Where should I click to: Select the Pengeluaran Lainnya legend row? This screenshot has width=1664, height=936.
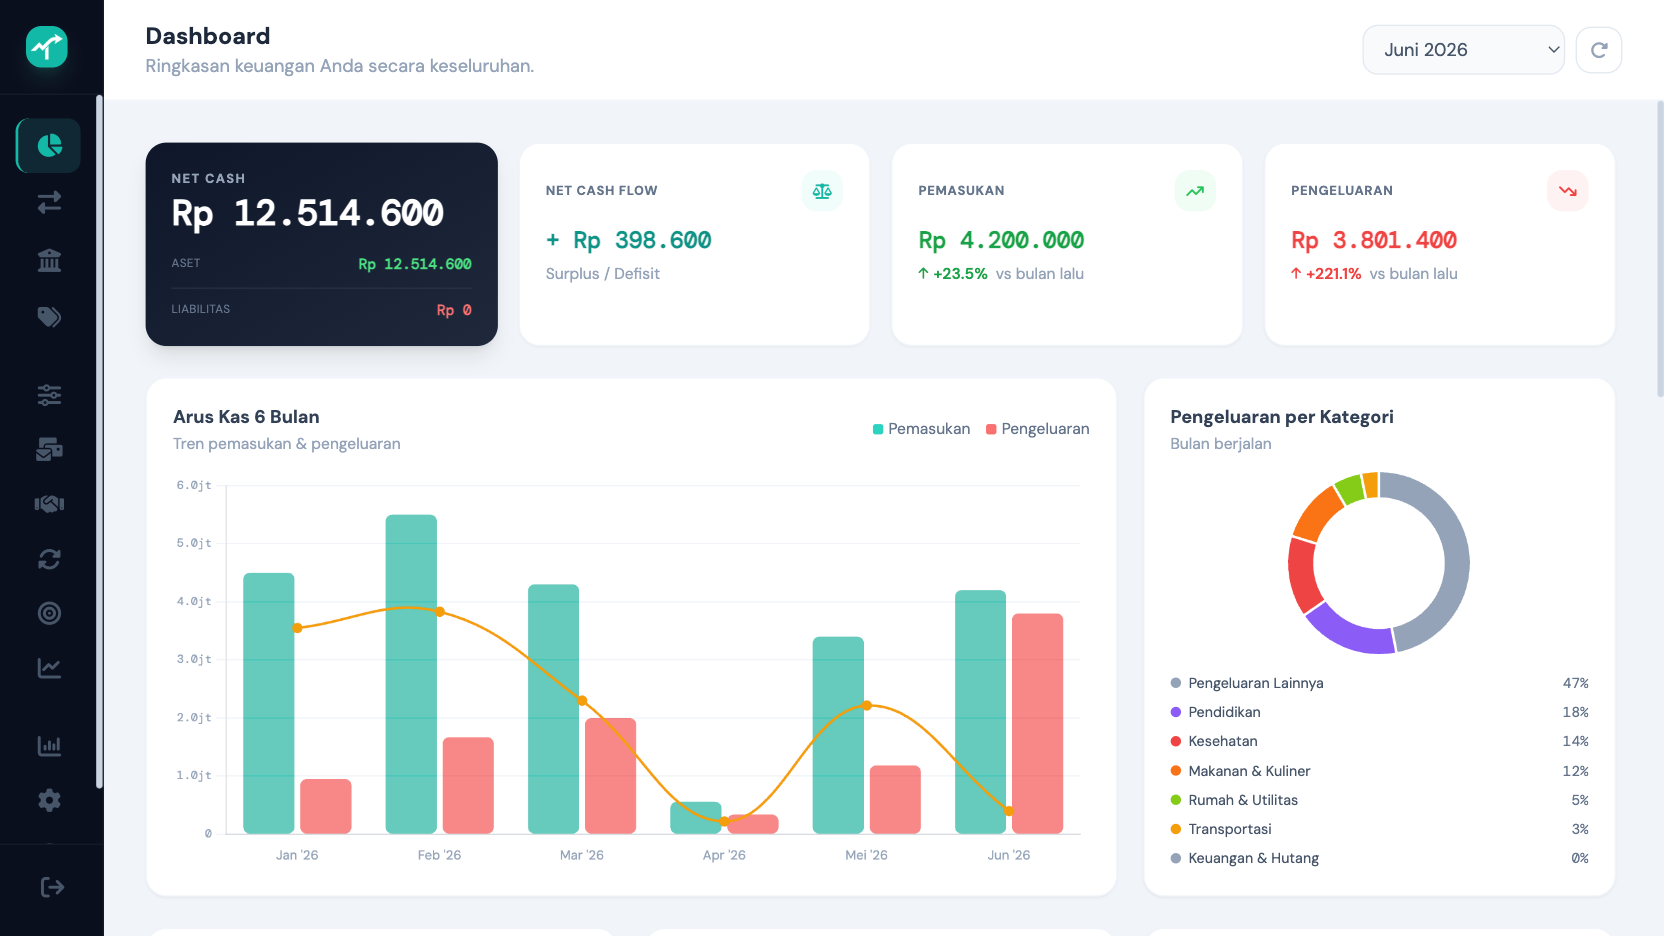pyautogui.click(x=1379, y=683)
